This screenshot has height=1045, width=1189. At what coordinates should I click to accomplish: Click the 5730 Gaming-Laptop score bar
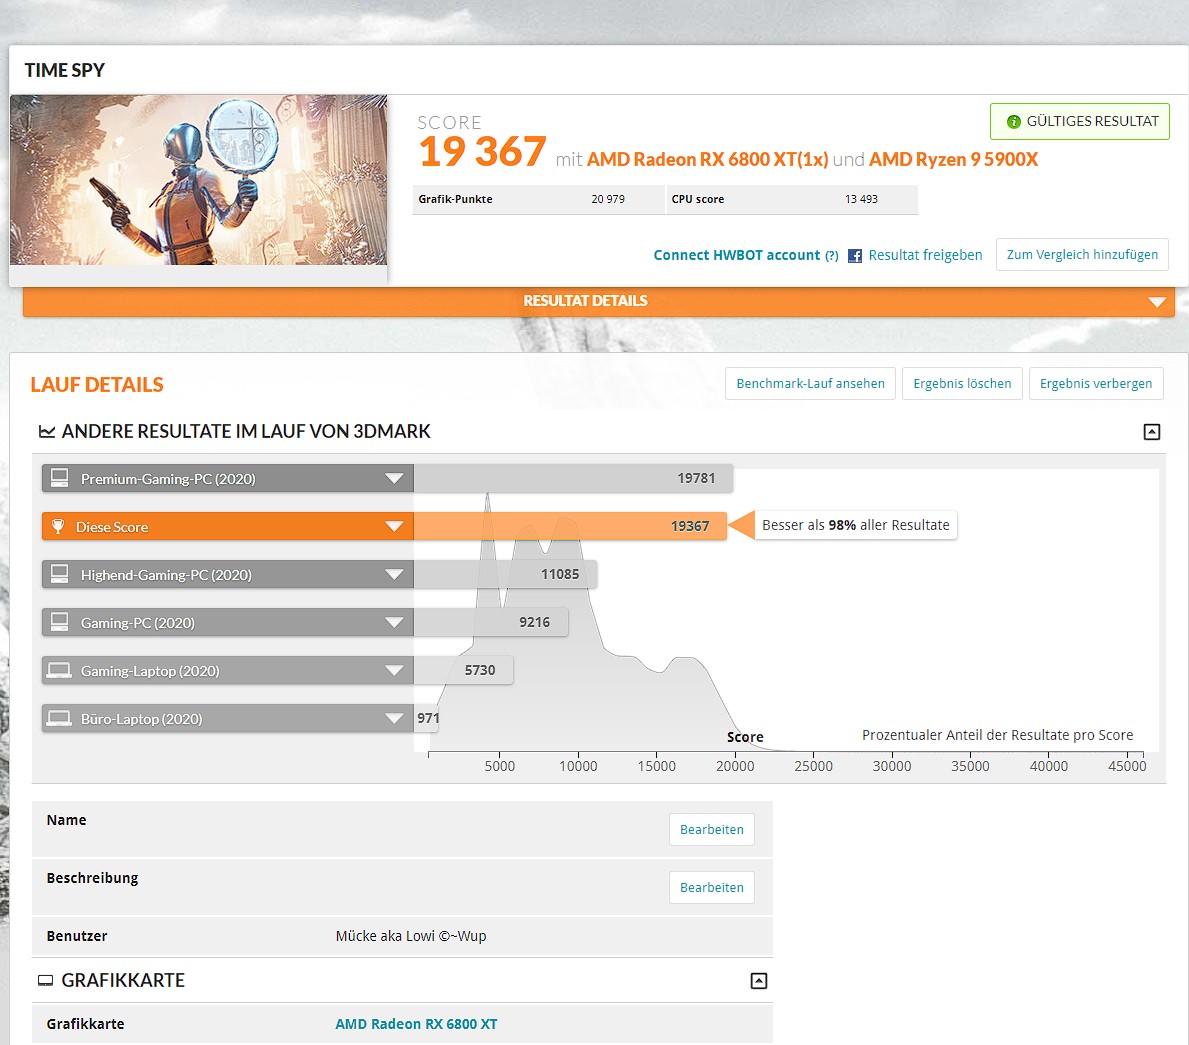tap(463, 670)
